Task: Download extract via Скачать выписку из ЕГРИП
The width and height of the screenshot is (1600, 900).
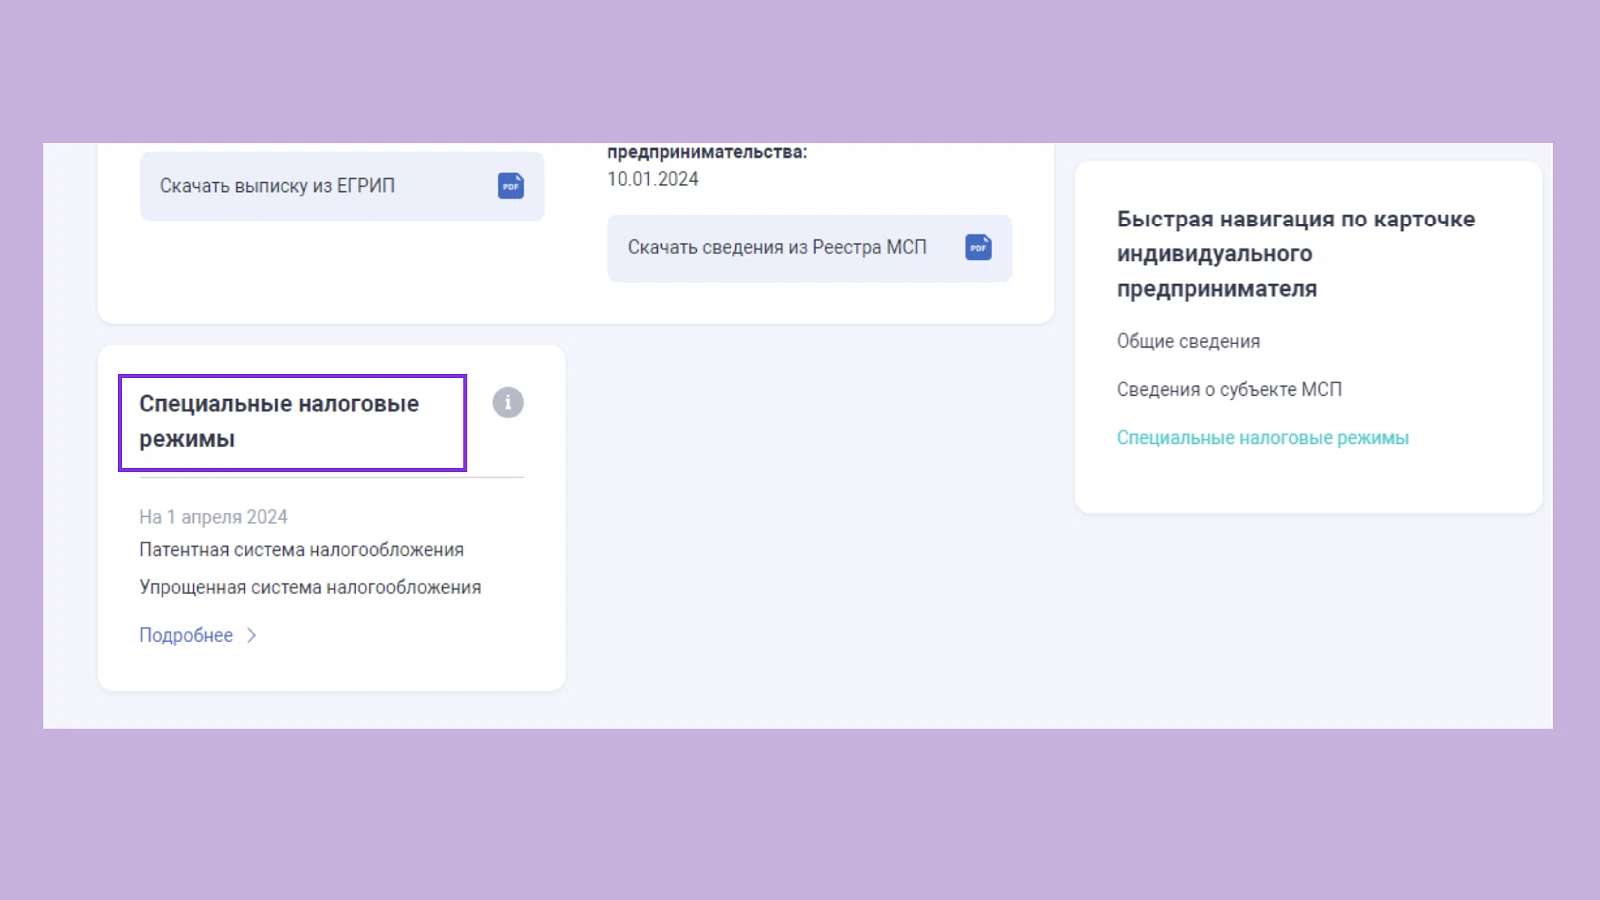Action: (342, 186)
